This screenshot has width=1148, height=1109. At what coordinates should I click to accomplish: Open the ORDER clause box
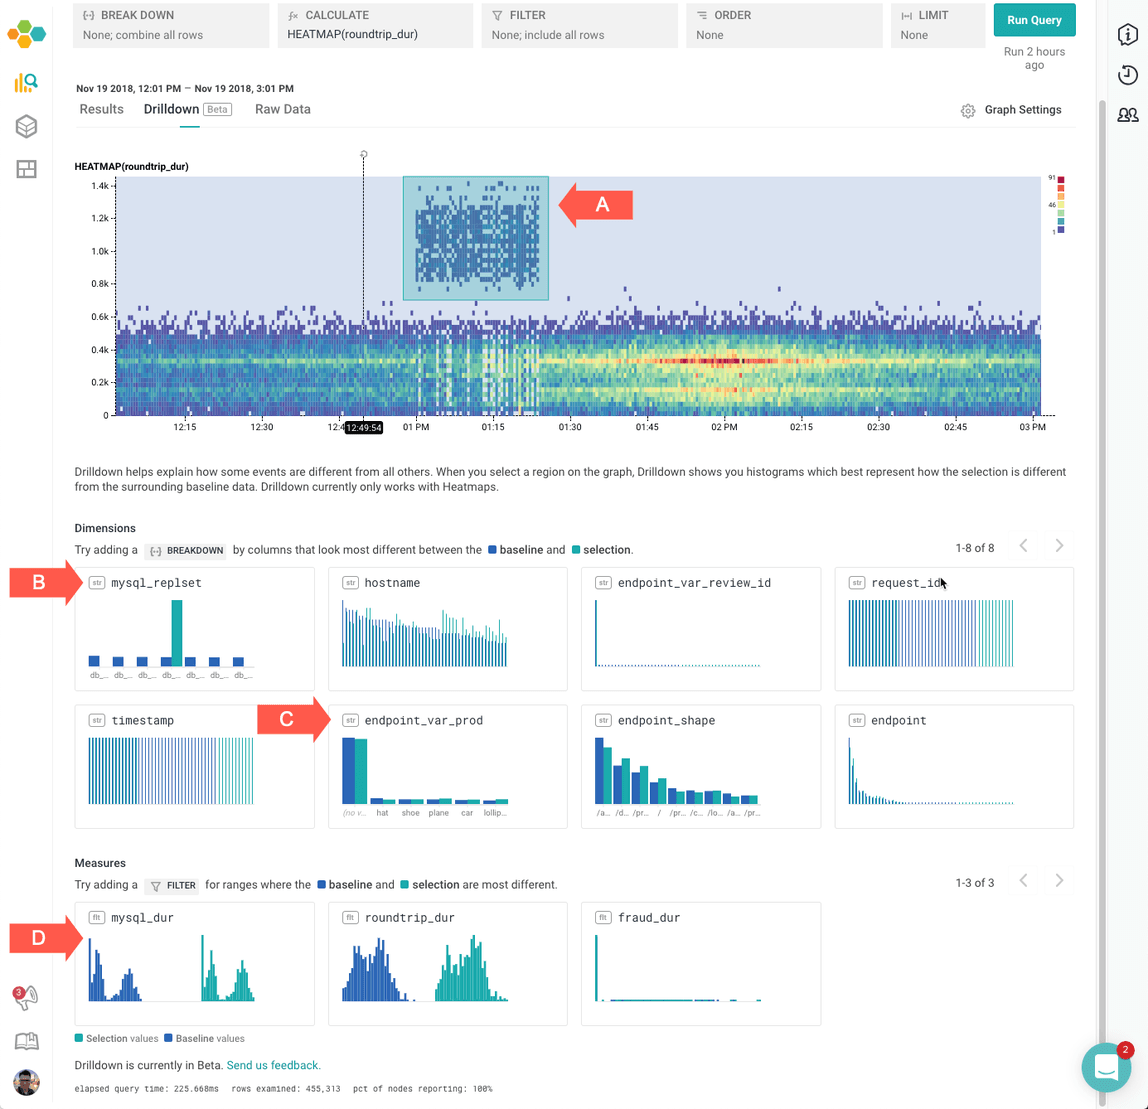pyautogui.click(x=784, y=25)
